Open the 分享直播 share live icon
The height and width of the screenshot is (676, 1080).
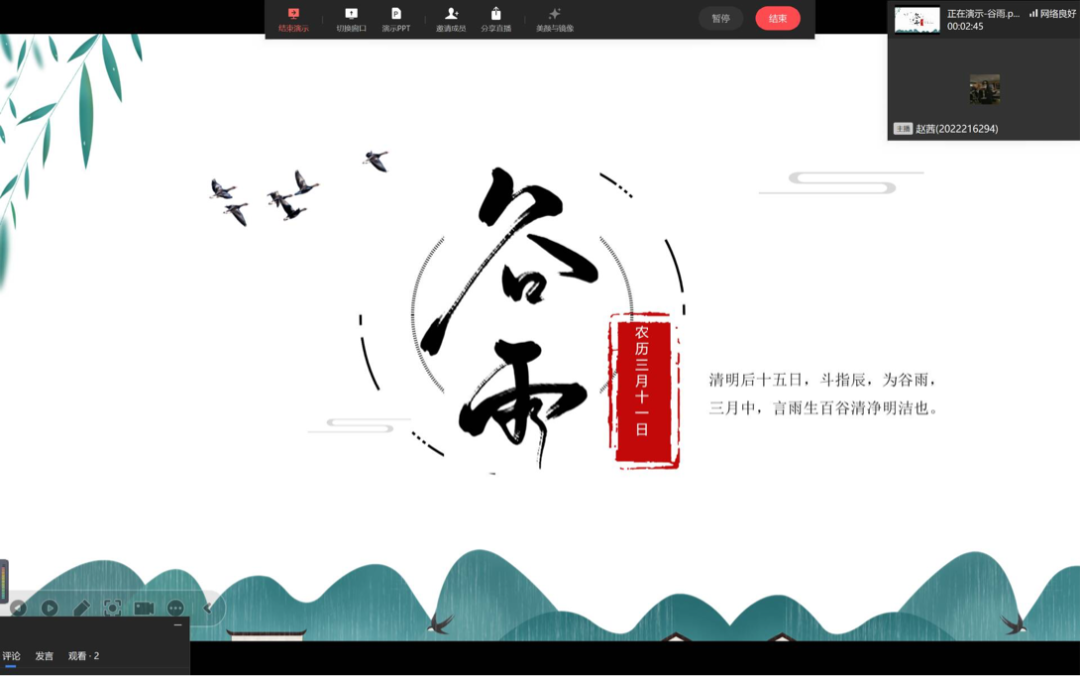tap(496, 19)
